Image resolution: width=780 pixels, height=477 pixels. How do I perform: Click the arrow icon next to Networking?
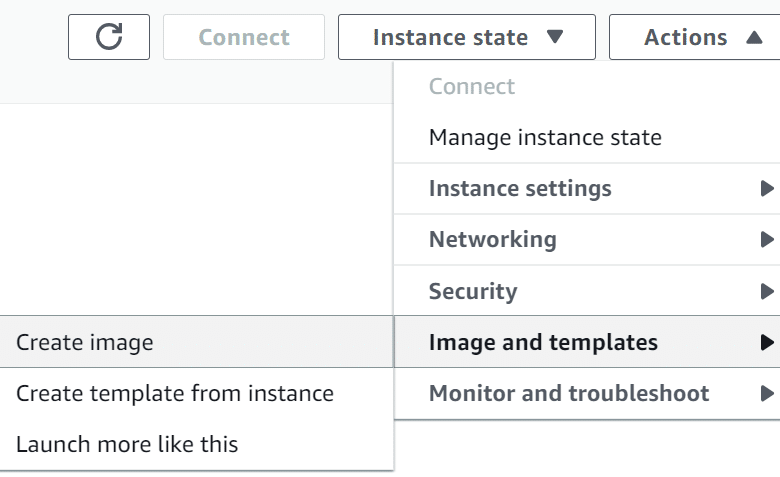point(767,240)
